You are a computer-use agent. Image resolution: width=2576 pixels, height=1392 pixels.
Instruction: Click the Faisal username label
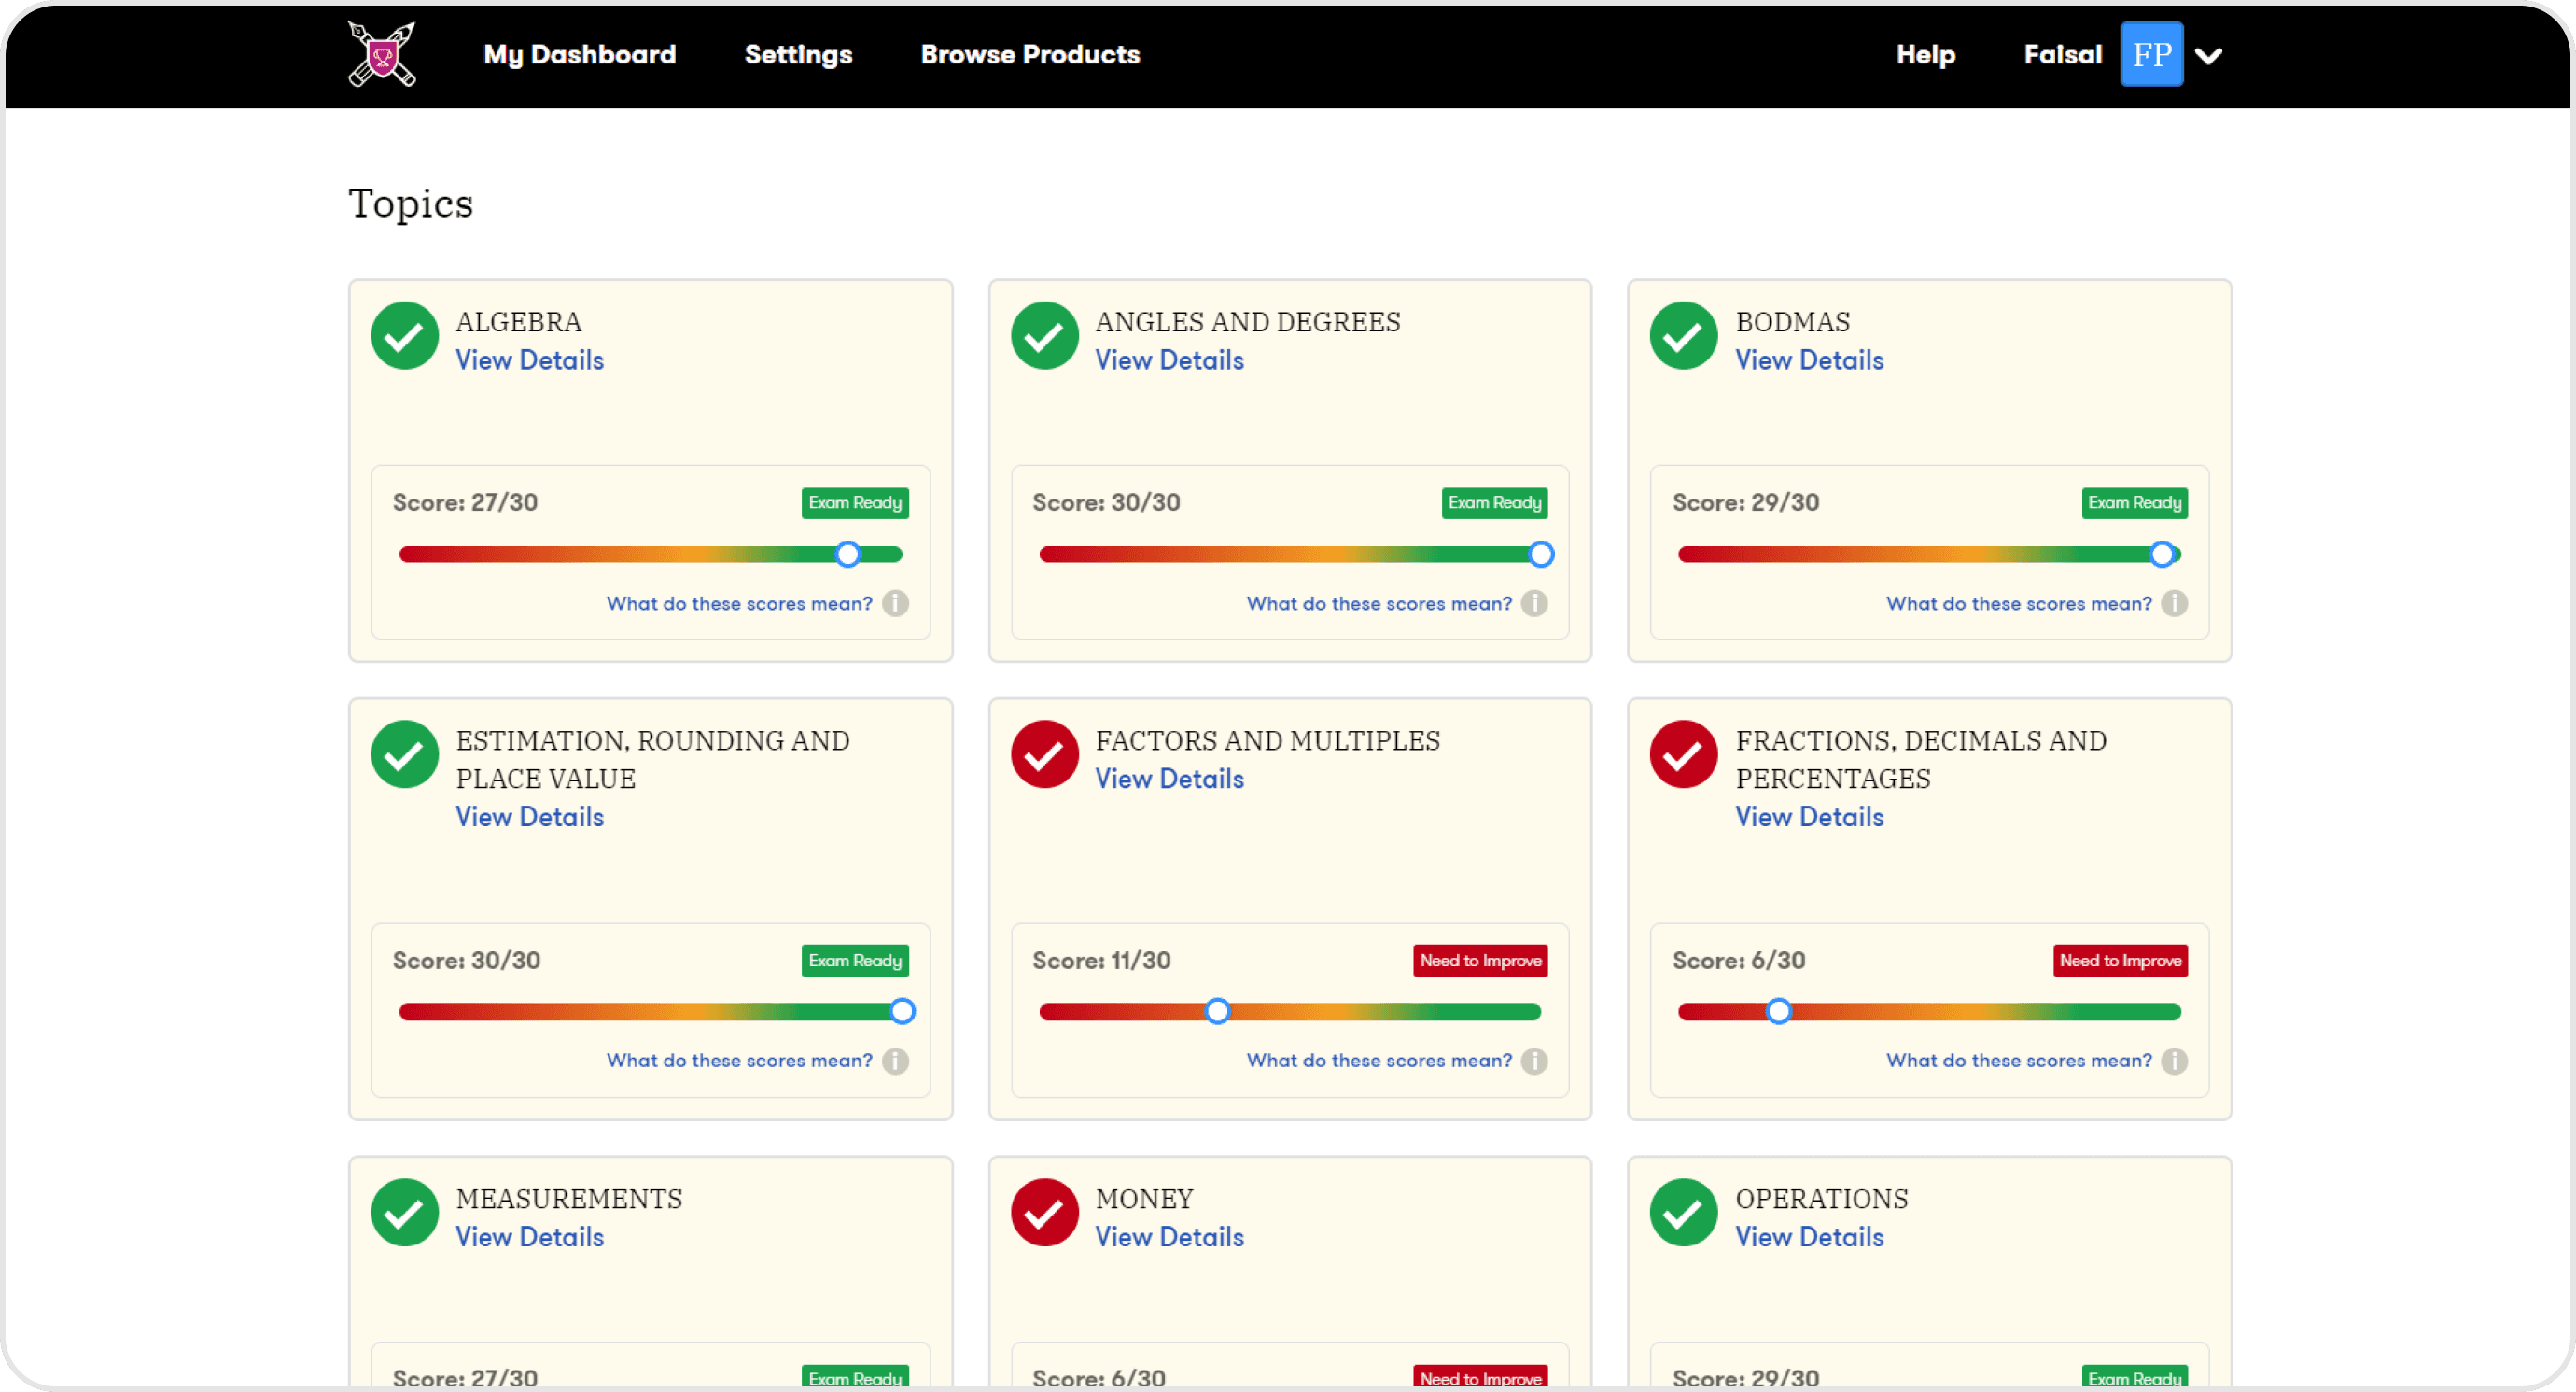(x=2062, y=55)
